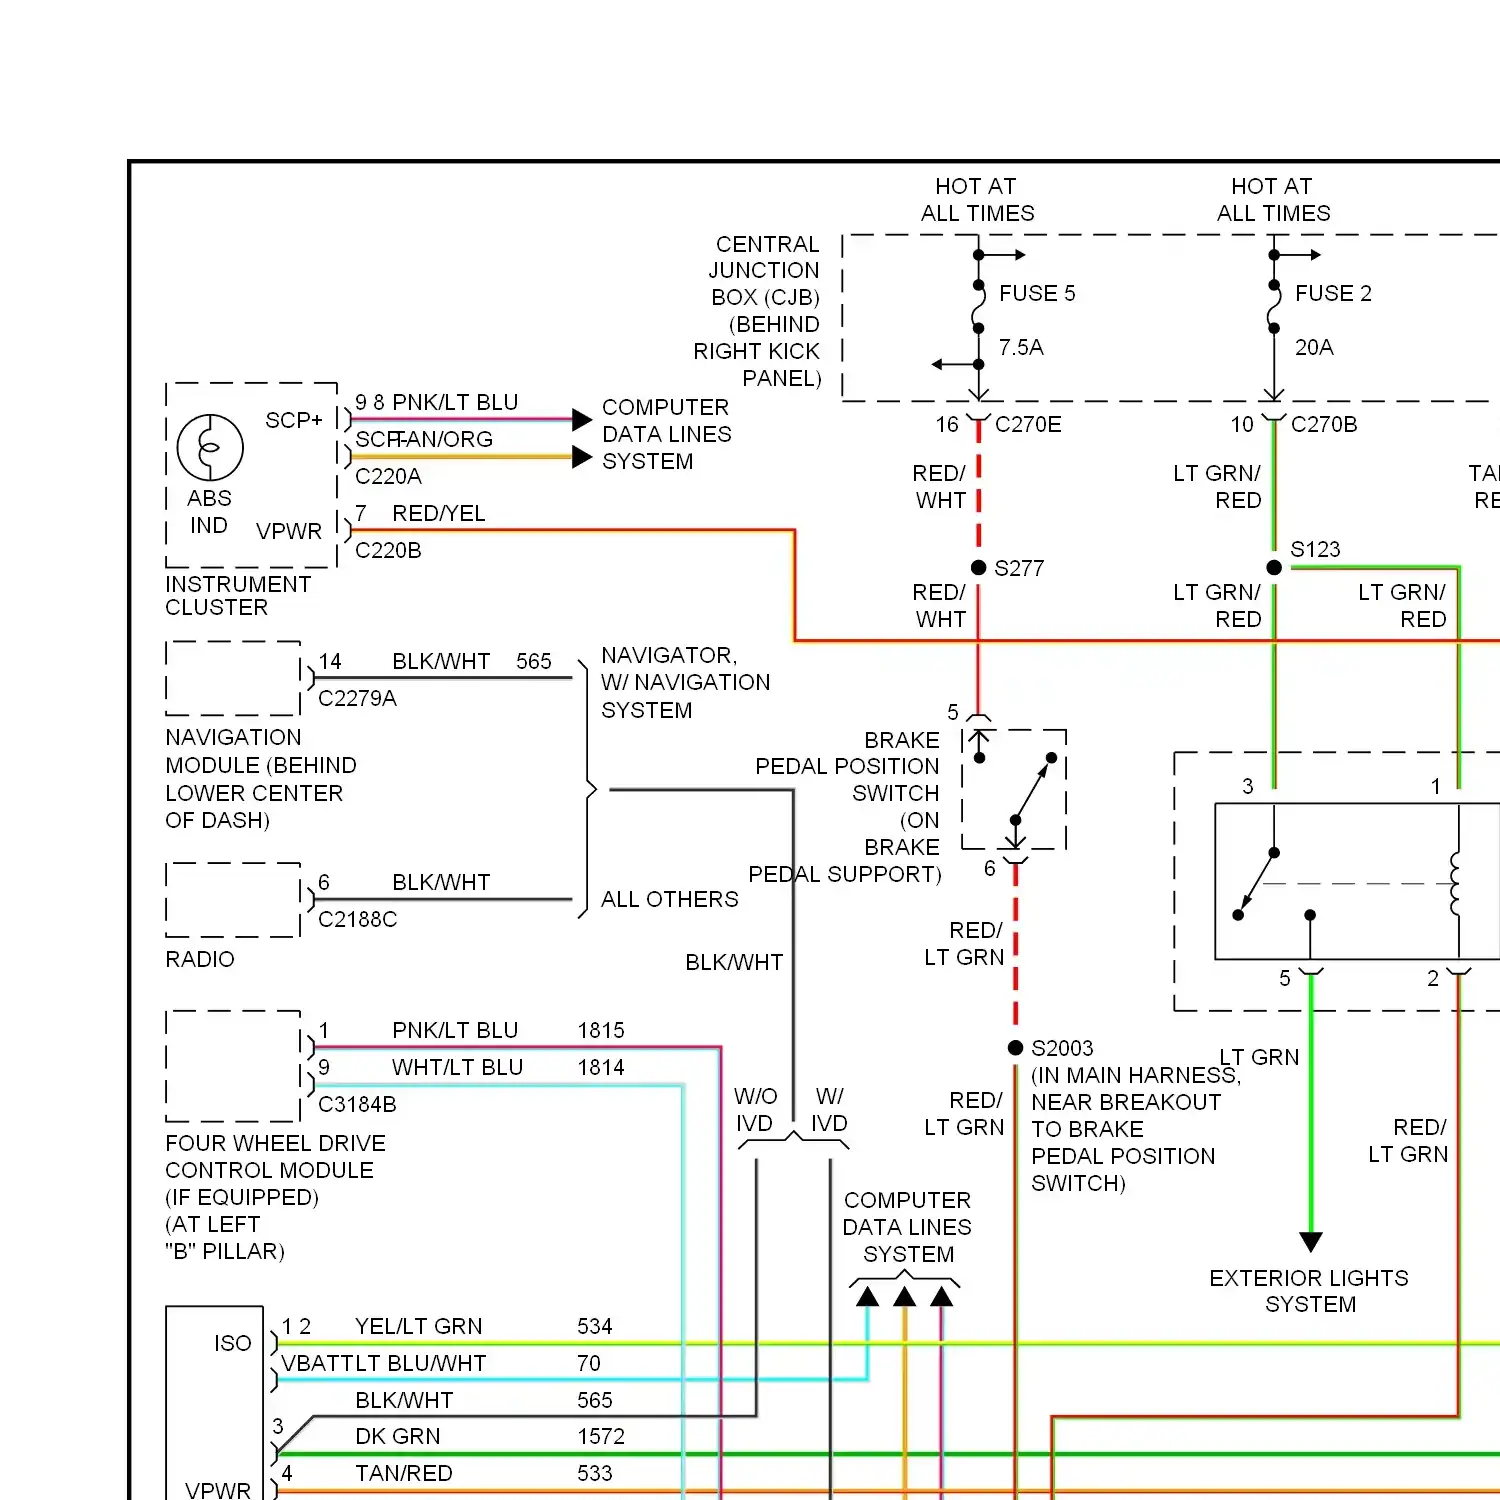This screenshot has height=1500, width=1500.
Task: Click the "S123" splice label
Action: coord(1315,549)
